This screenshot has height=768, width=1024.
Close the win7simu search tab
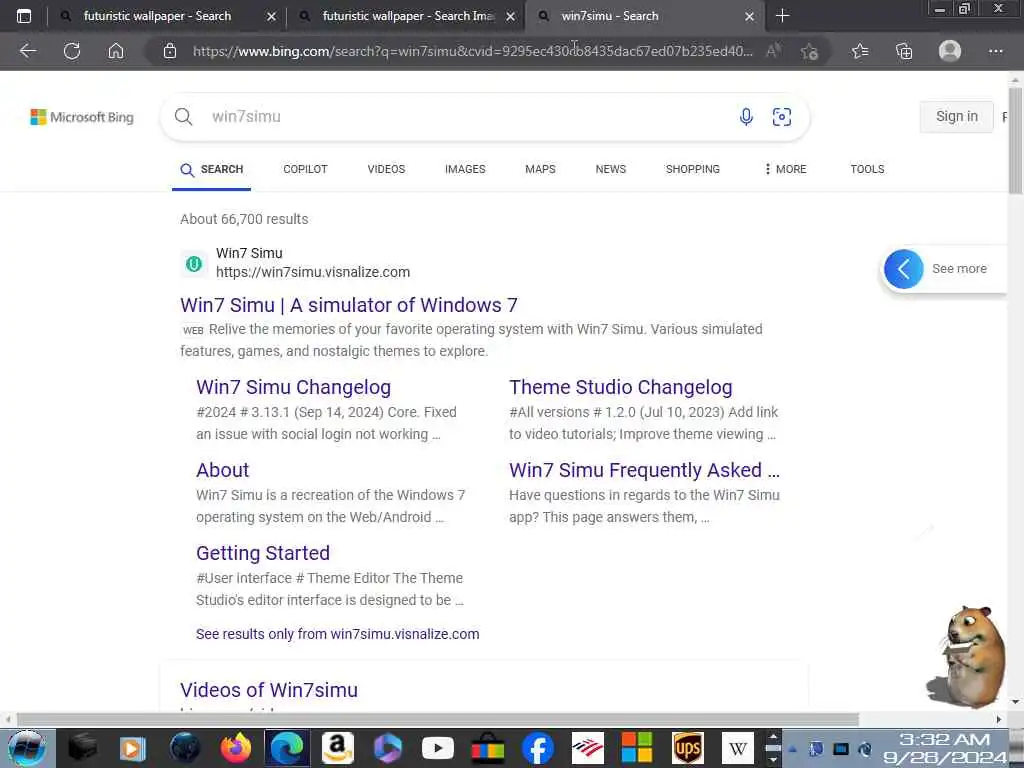[x=750, y=16]
